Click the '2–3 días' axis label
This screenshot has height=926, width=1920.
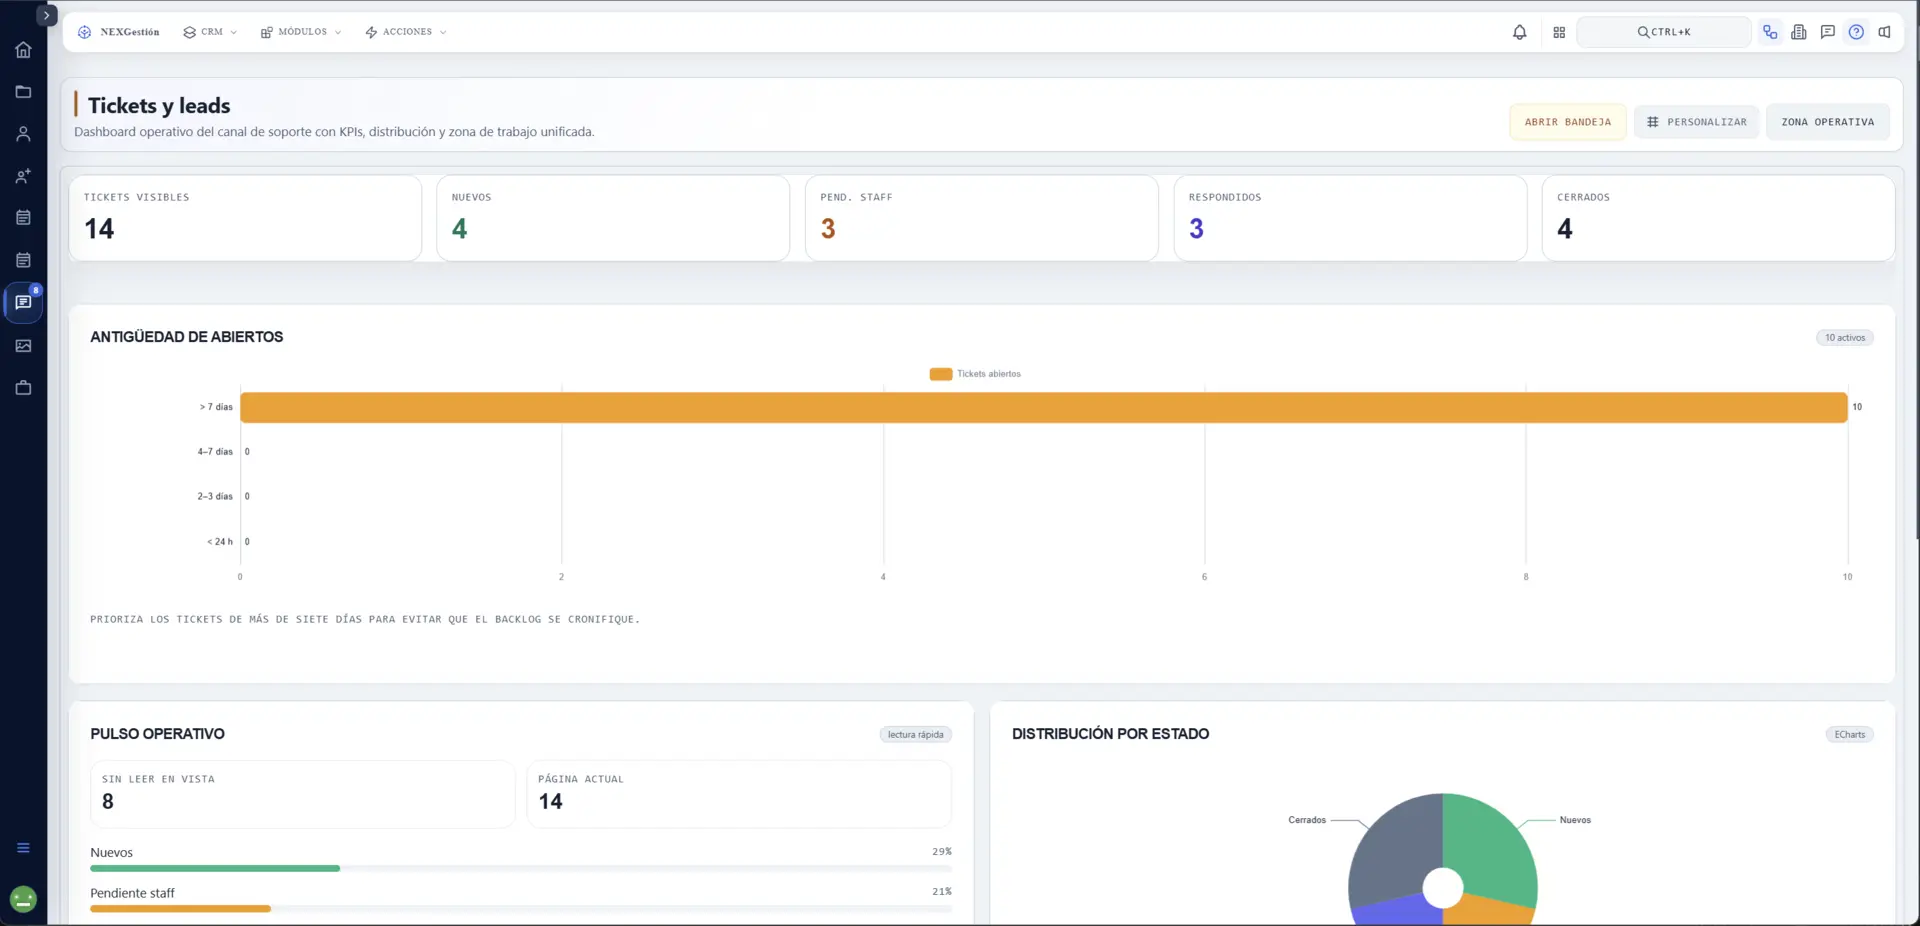214,496
